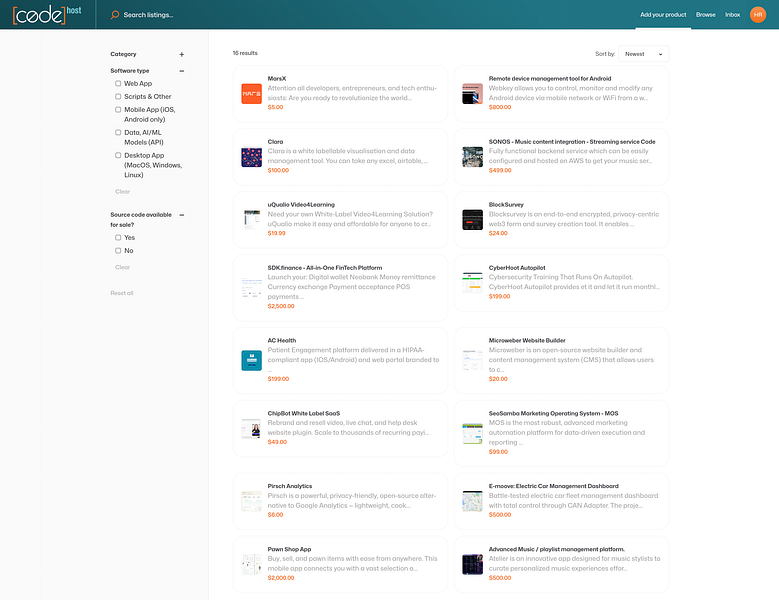Collapse the Software type filter section
This screenshot has width=779, height=600.
pos(182,71)
